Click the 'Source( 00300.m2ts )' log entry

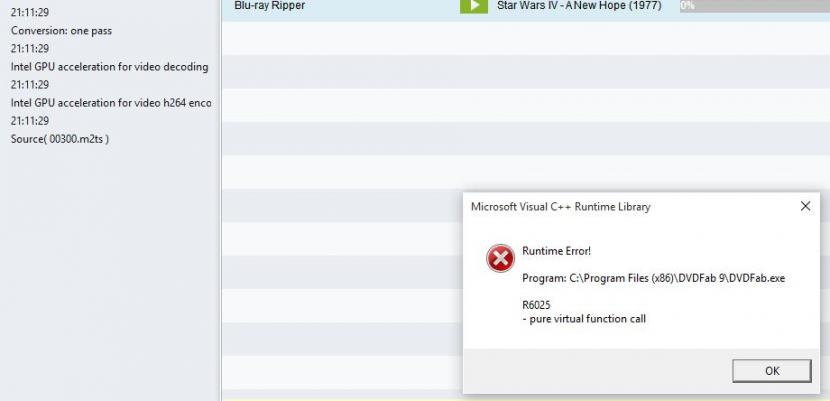point(60,139)
